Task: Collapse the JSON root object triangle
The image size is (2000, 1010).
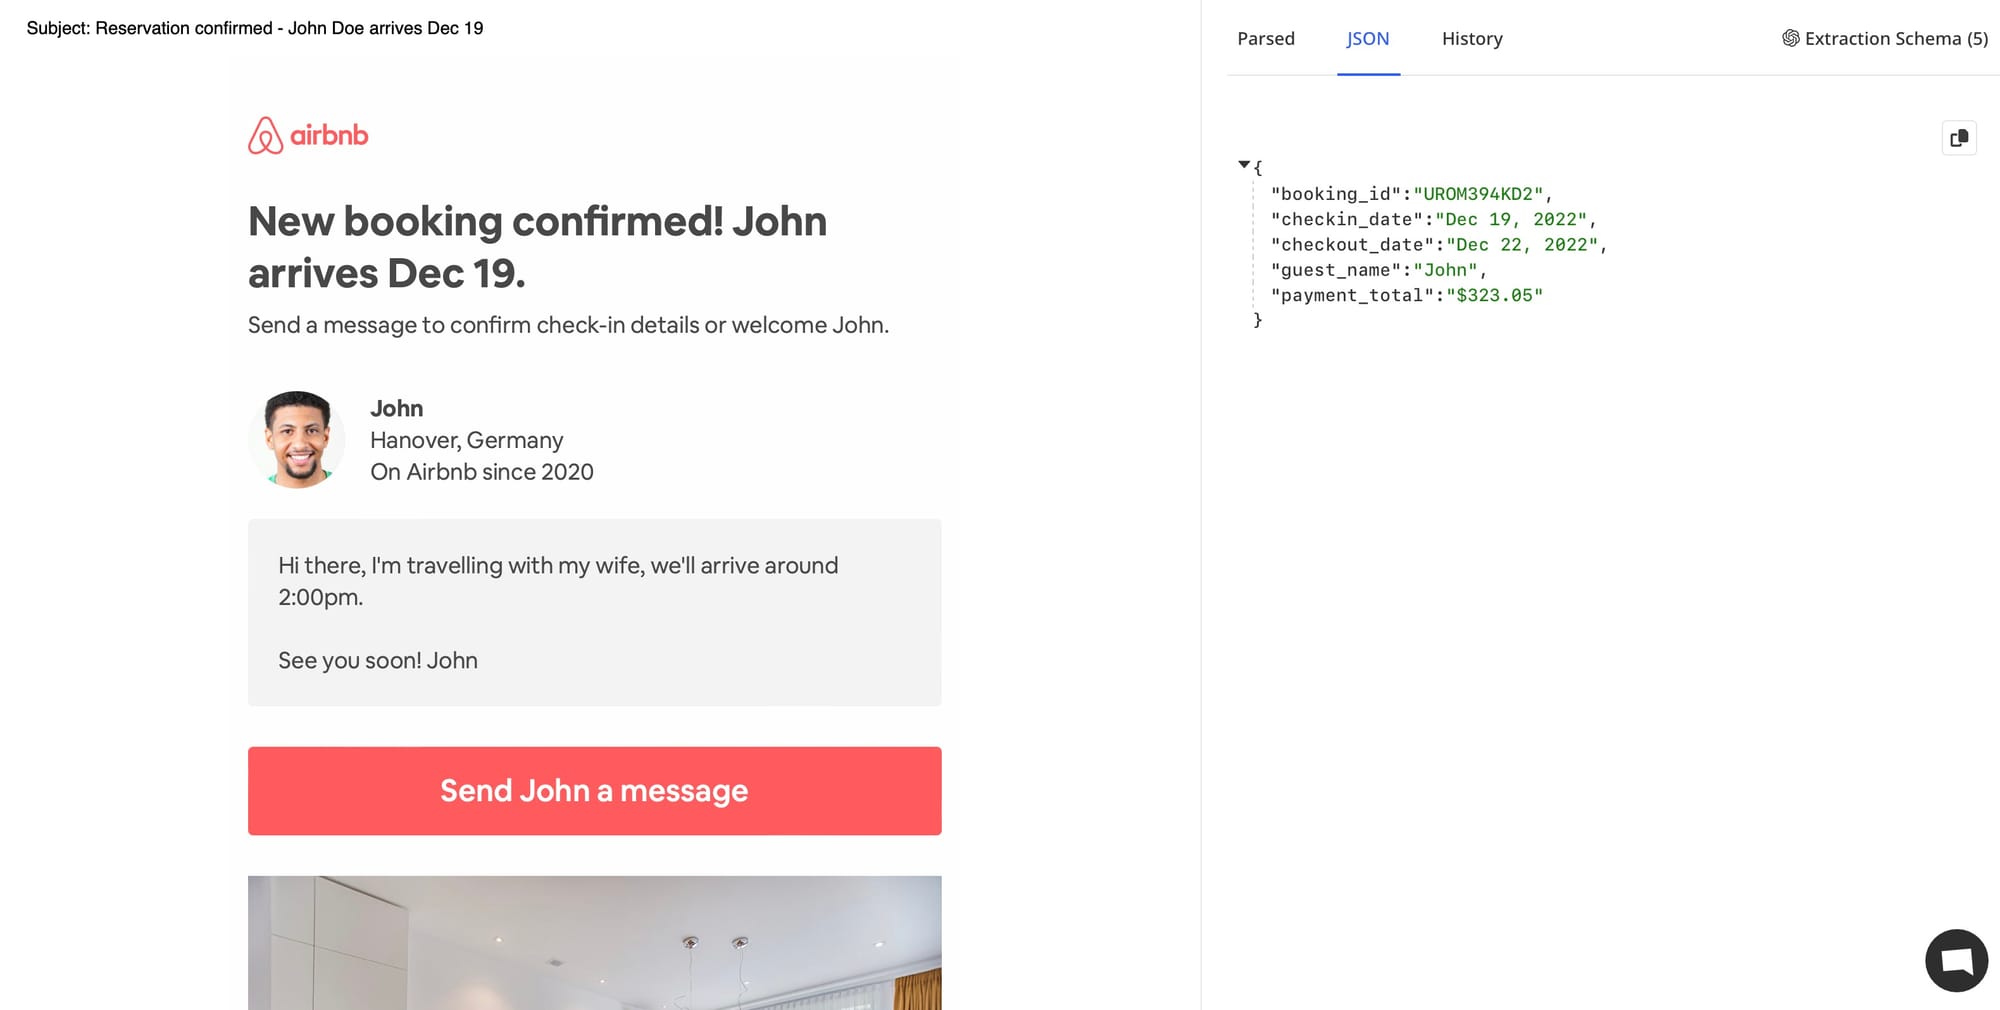Action: click(1243, 165)
